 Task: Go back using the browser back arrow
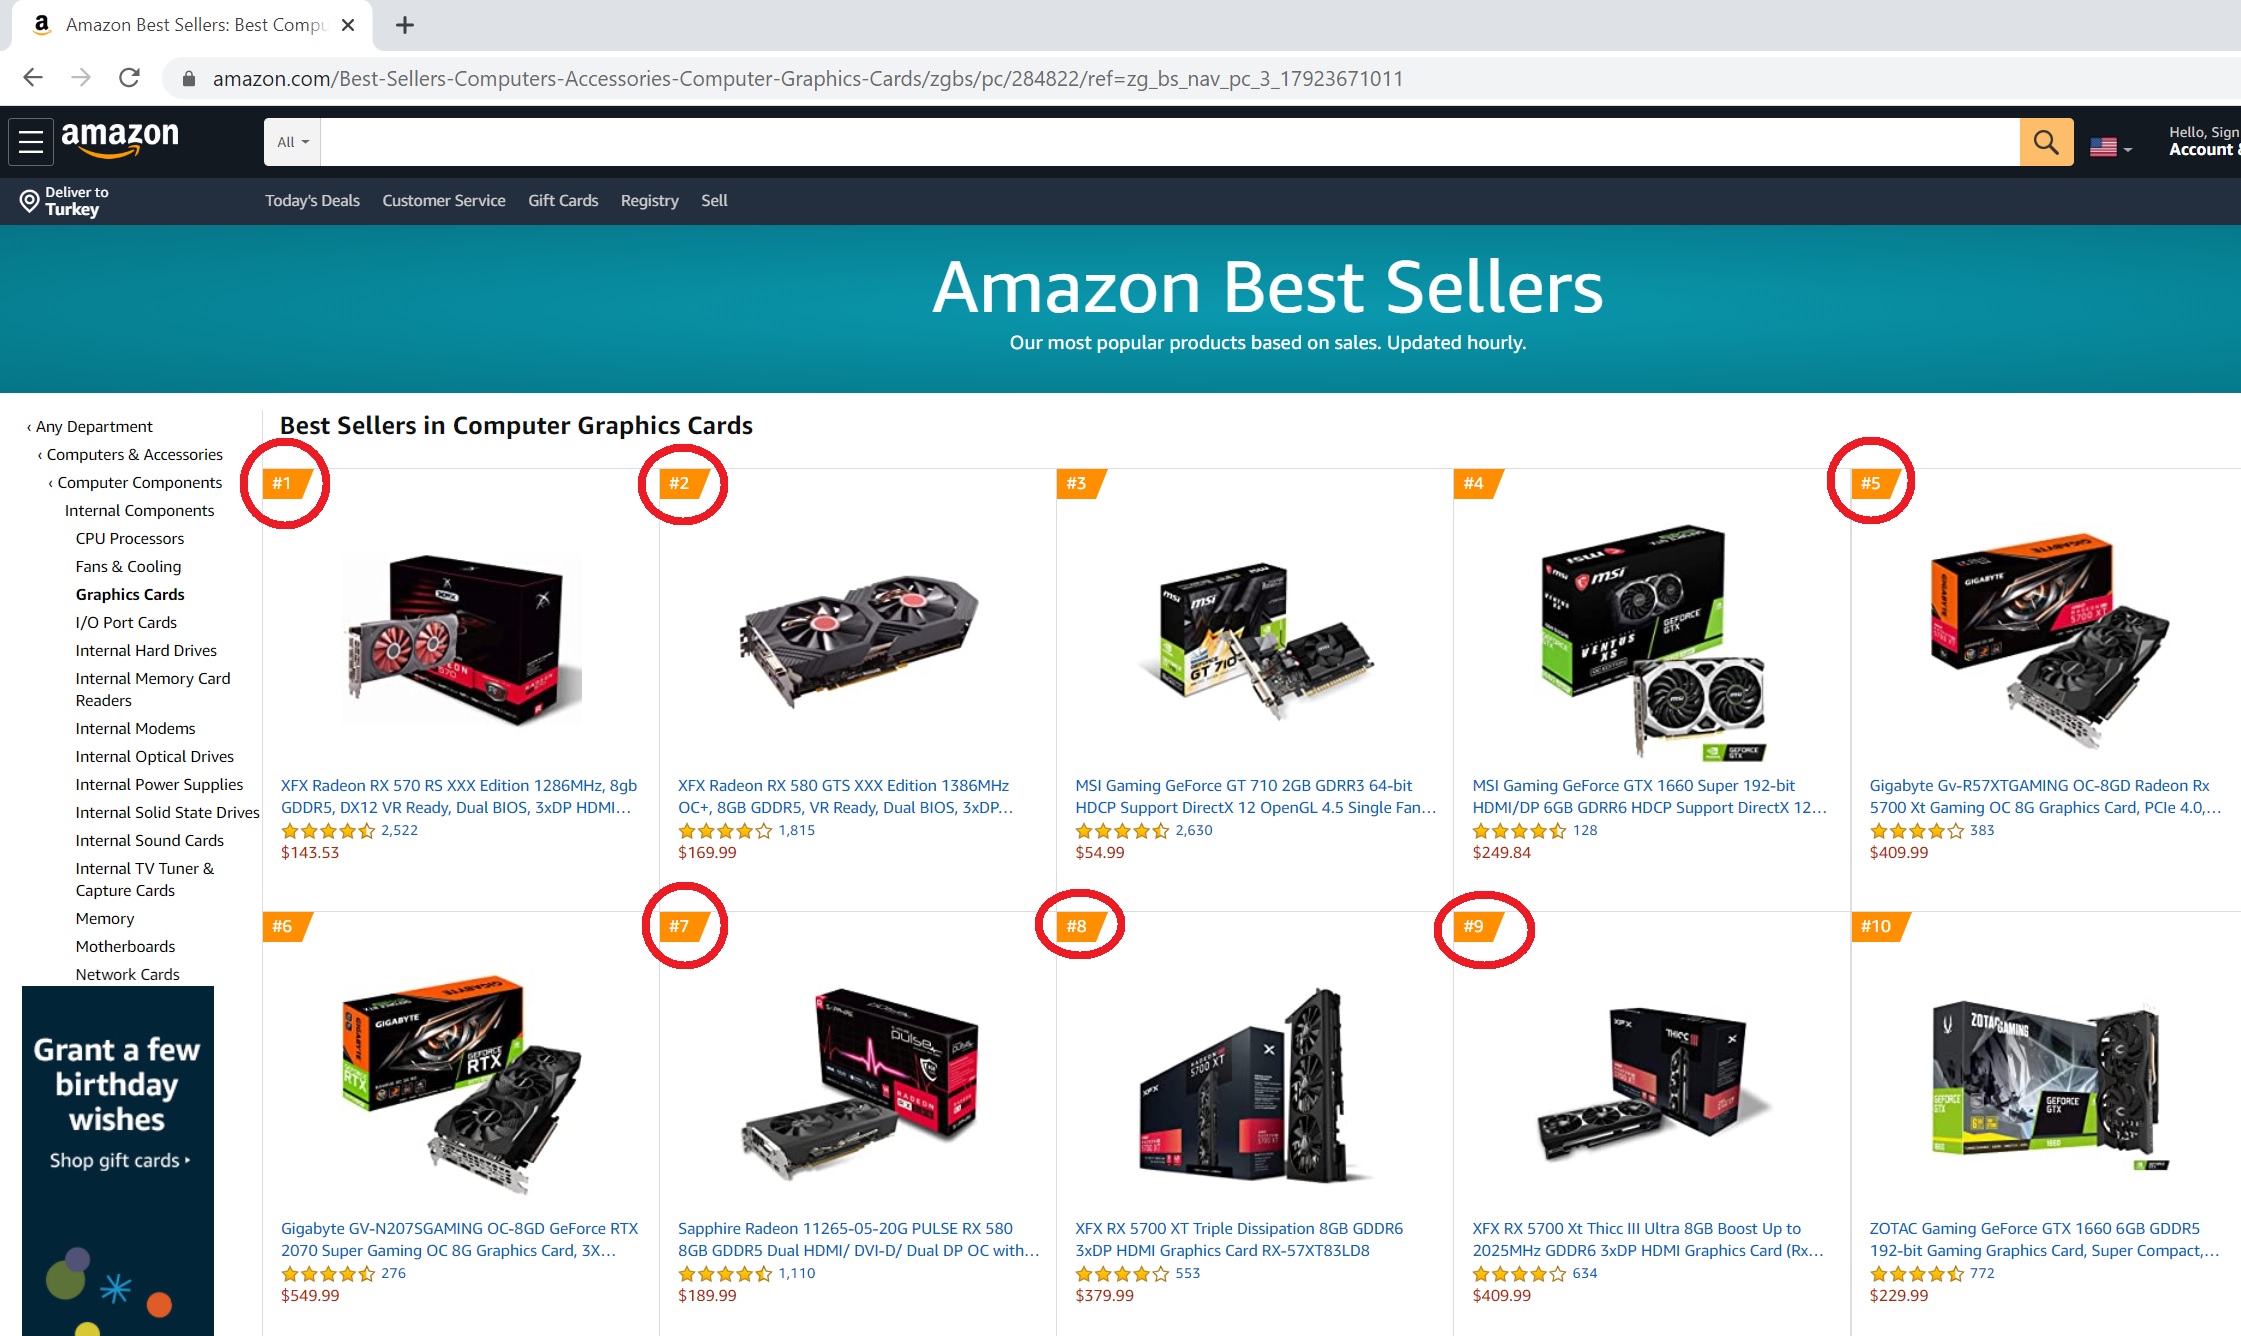(x=33, y=78)
